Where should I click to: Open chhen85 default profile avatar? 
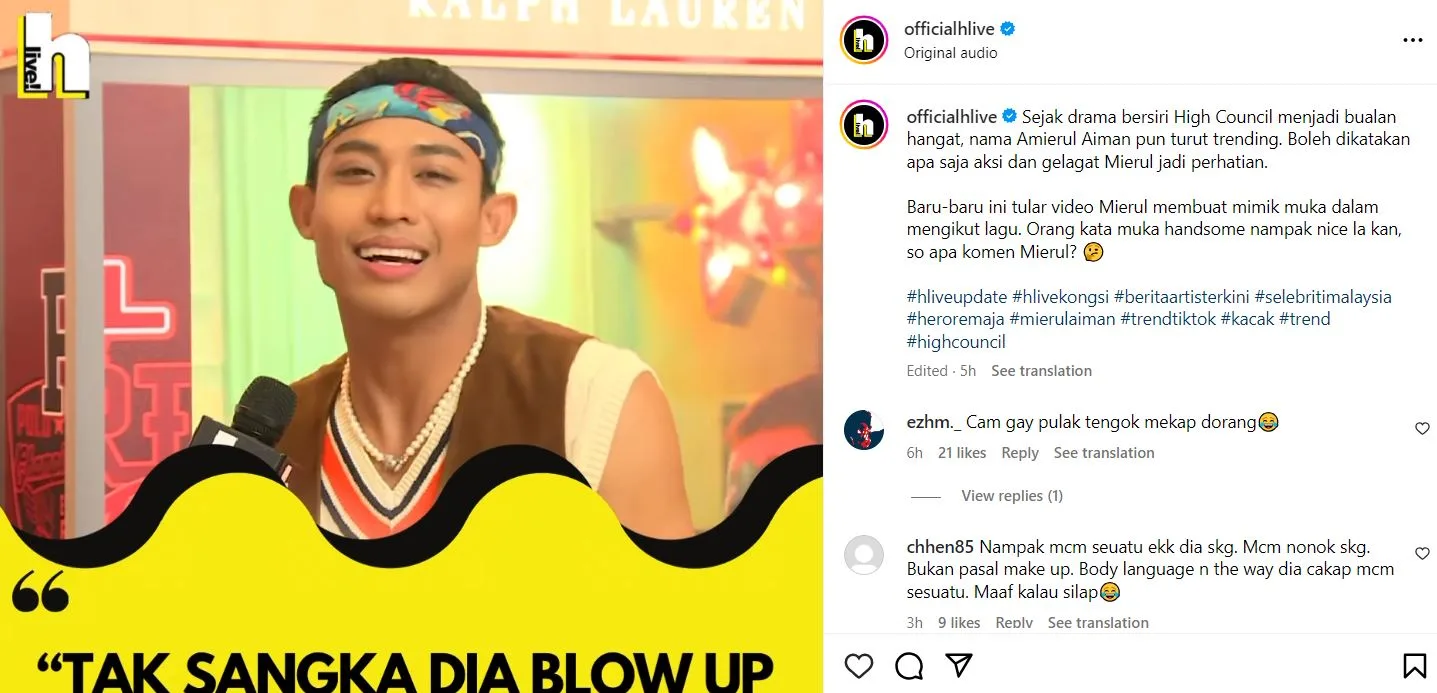(x=864, y=555)
